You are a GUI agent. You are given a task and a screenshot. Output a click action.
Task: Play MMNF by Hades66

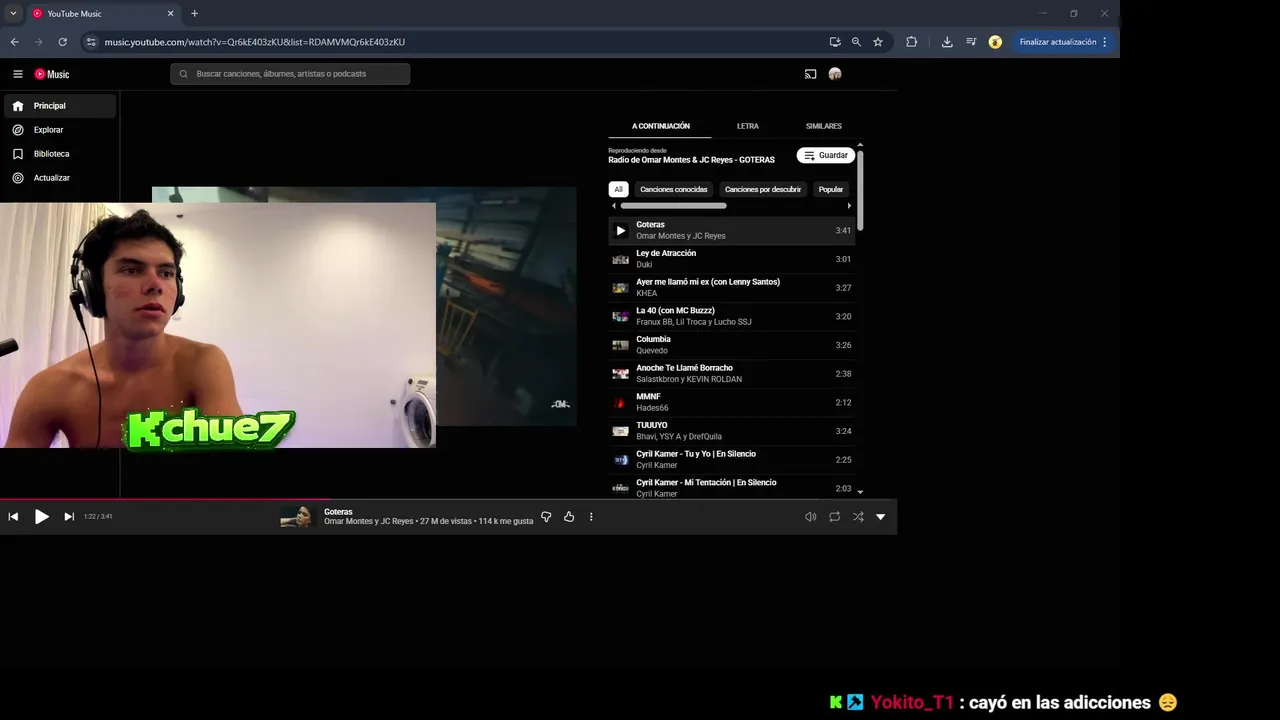(x=731, y=402)
